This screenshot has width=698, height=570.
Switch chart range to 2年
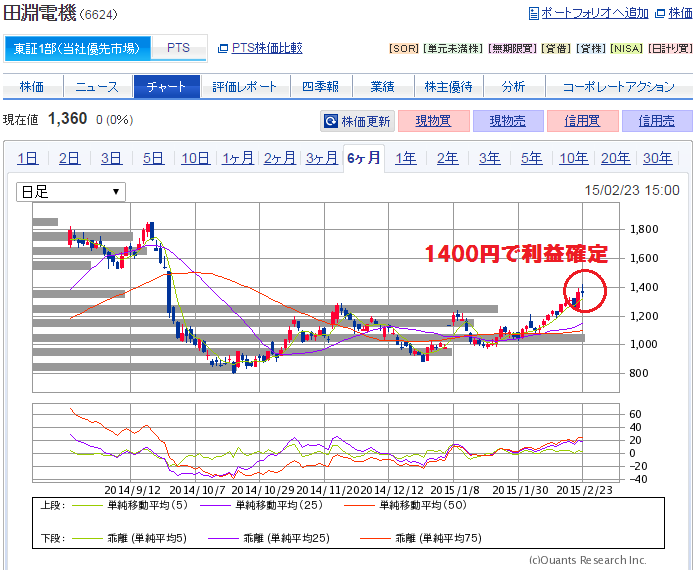[447, 158]
